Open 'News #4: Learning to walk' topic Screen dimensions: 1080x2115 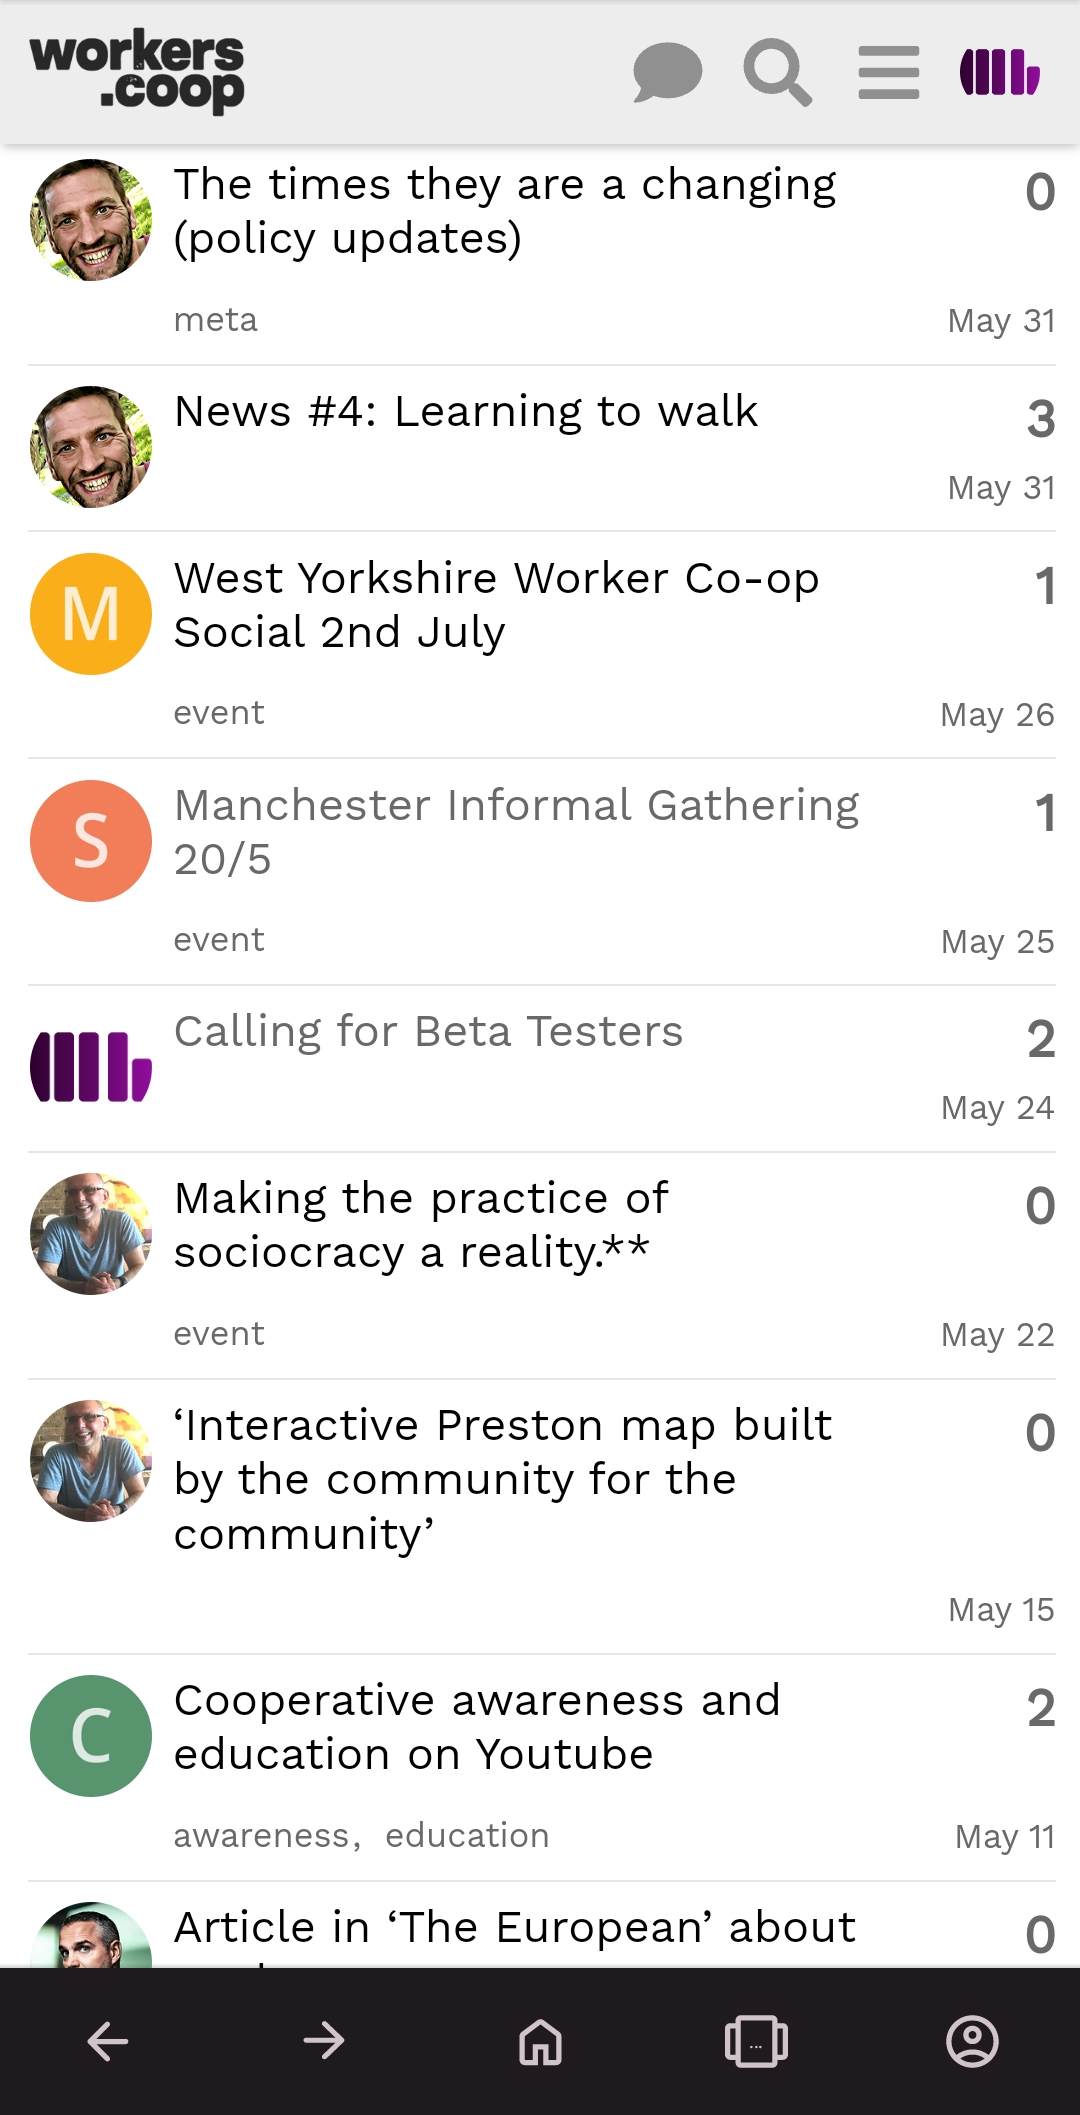coord(466,411)
